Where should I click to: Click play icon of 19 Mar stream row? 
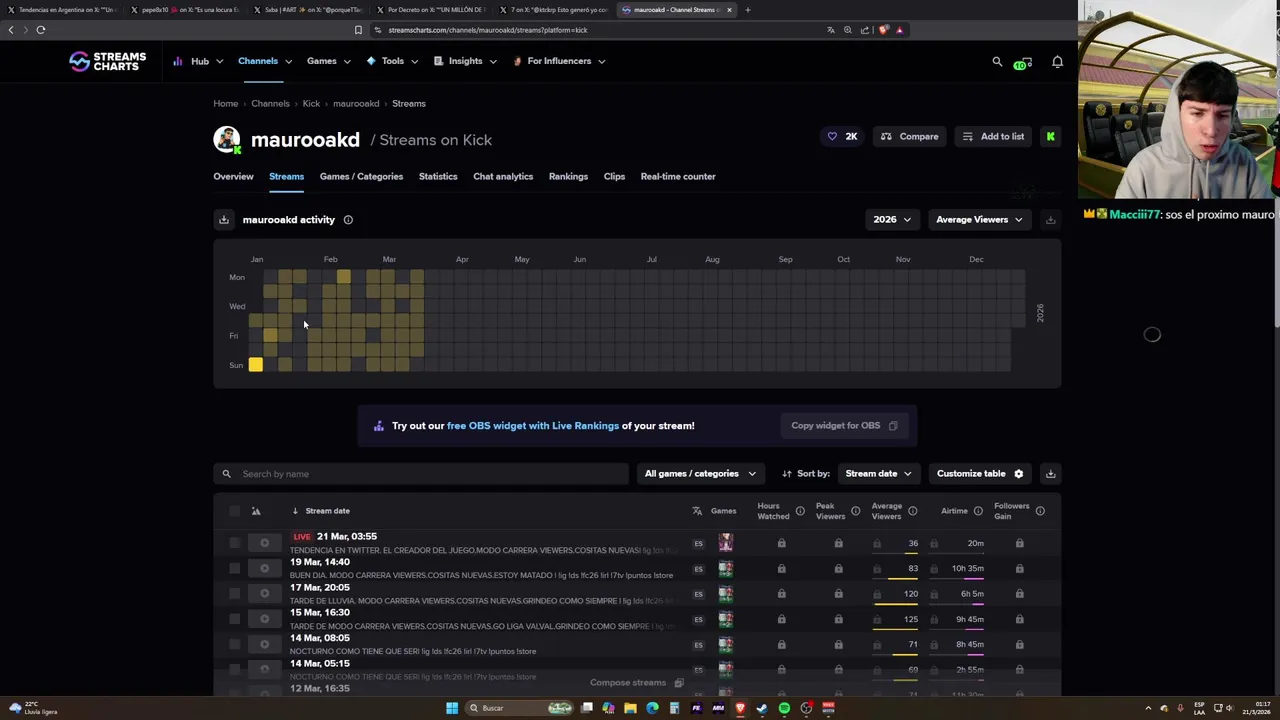[264, 568]
